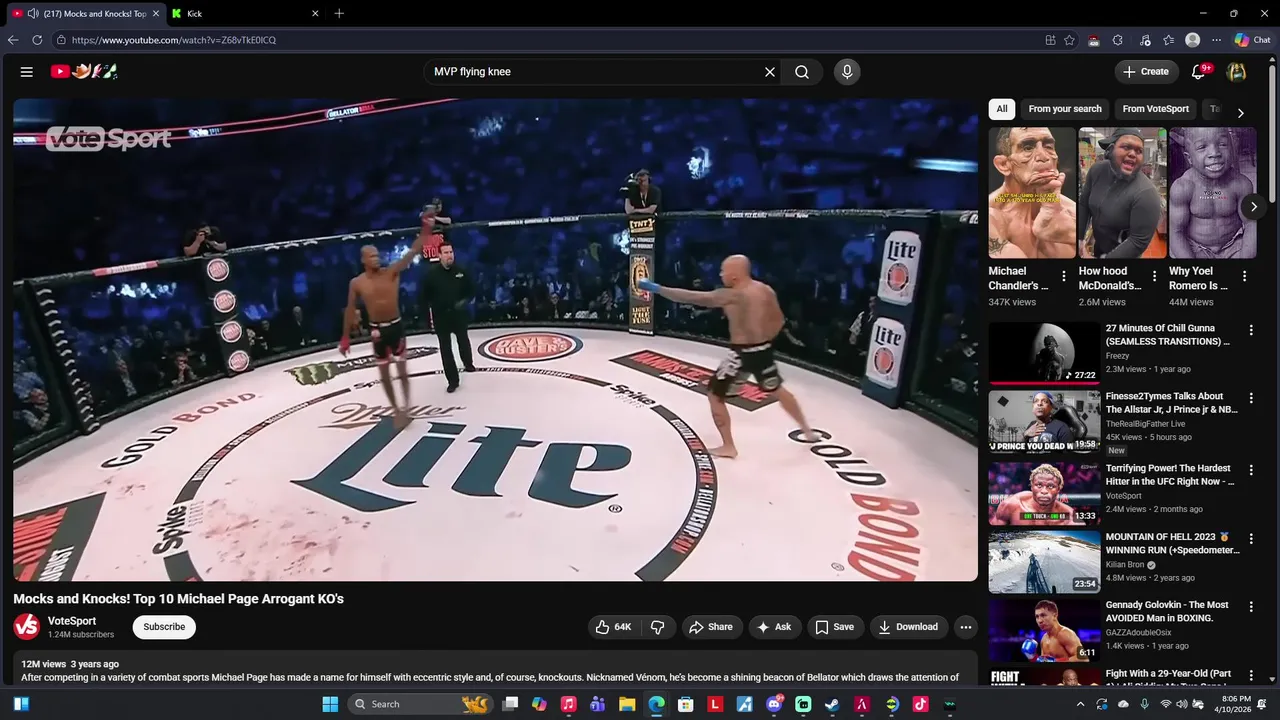Open options for Why Yoel Romero short

[1245, 277]
